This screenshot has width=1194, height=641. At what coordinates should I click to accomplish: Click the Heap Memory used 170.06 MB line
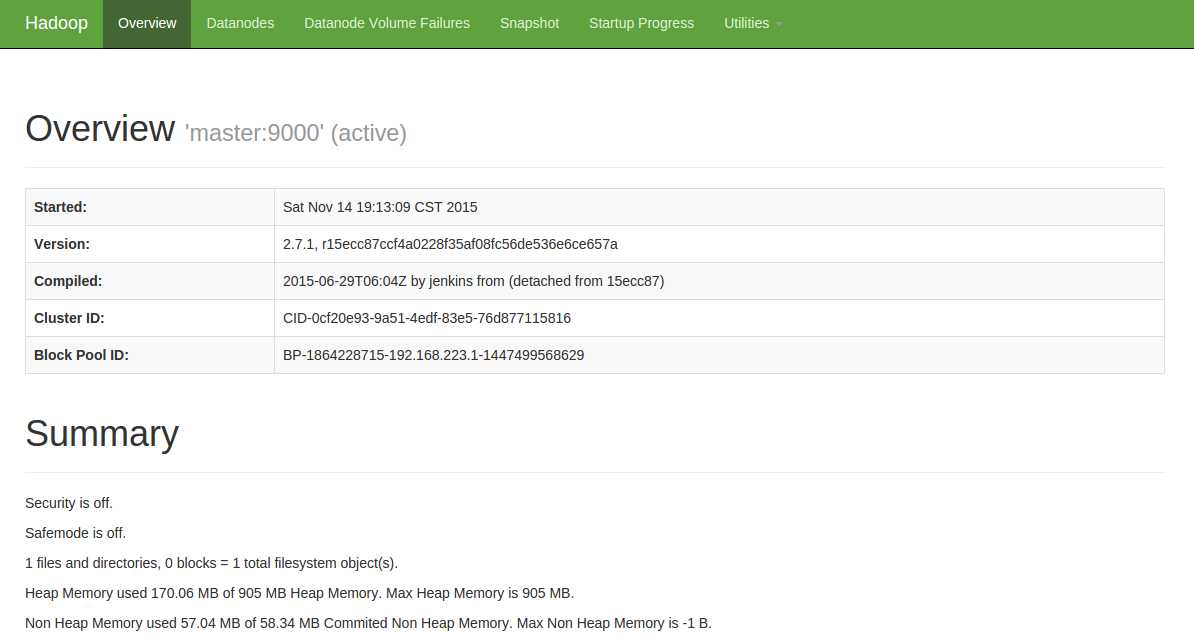click(299, 593)
